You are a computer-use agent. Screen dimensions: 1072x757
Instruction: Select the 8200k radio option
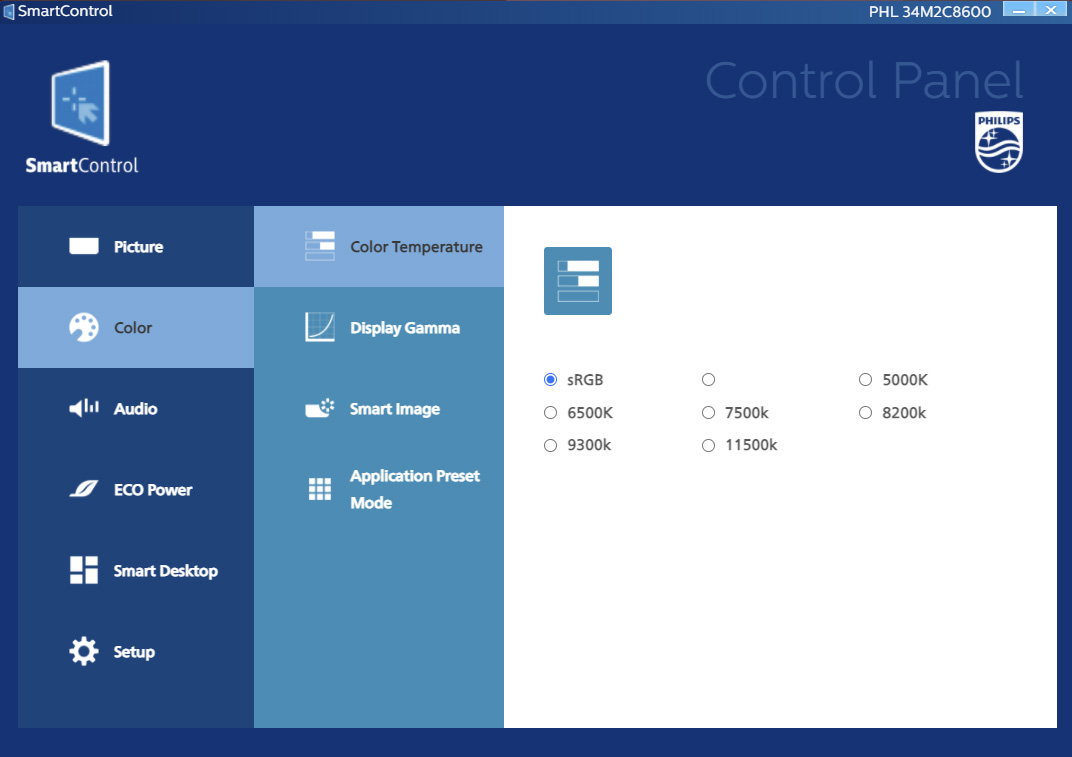(866, 412)
